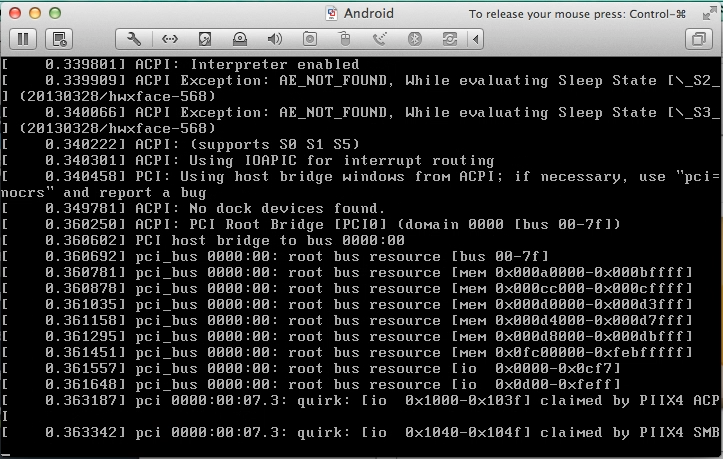723x459 pixels.
Task: Click resource line '0x000cc000-0x000cffff'
Action: click(x=347, y=289)
